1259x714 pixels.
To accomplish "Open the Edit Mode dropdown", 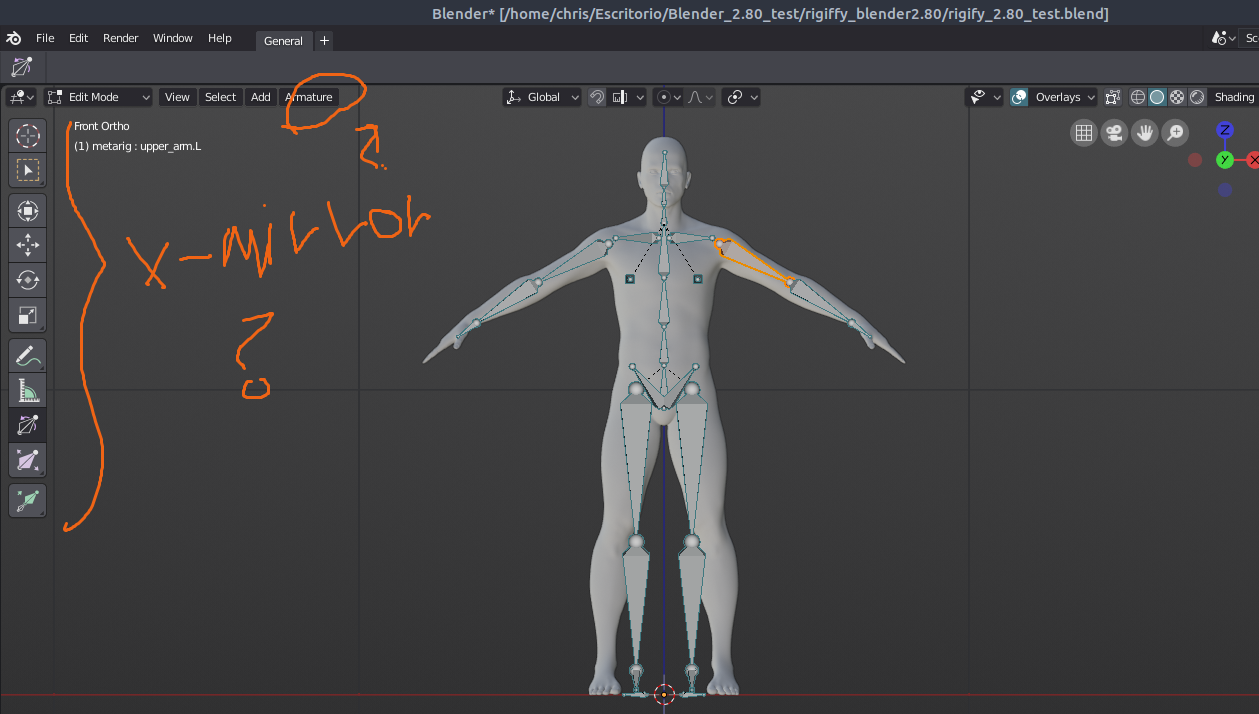I will [100, 97].
